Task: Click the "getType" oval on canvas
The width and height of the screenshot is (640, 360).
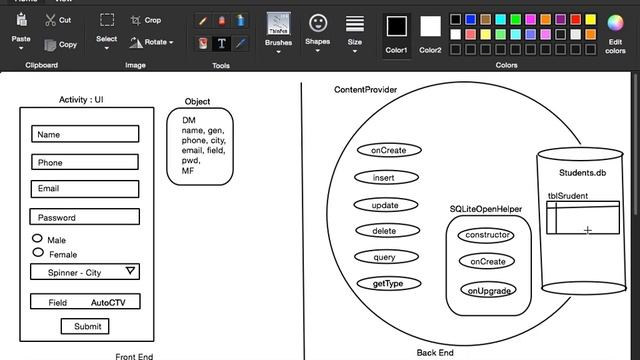Action: click(388, 283)
